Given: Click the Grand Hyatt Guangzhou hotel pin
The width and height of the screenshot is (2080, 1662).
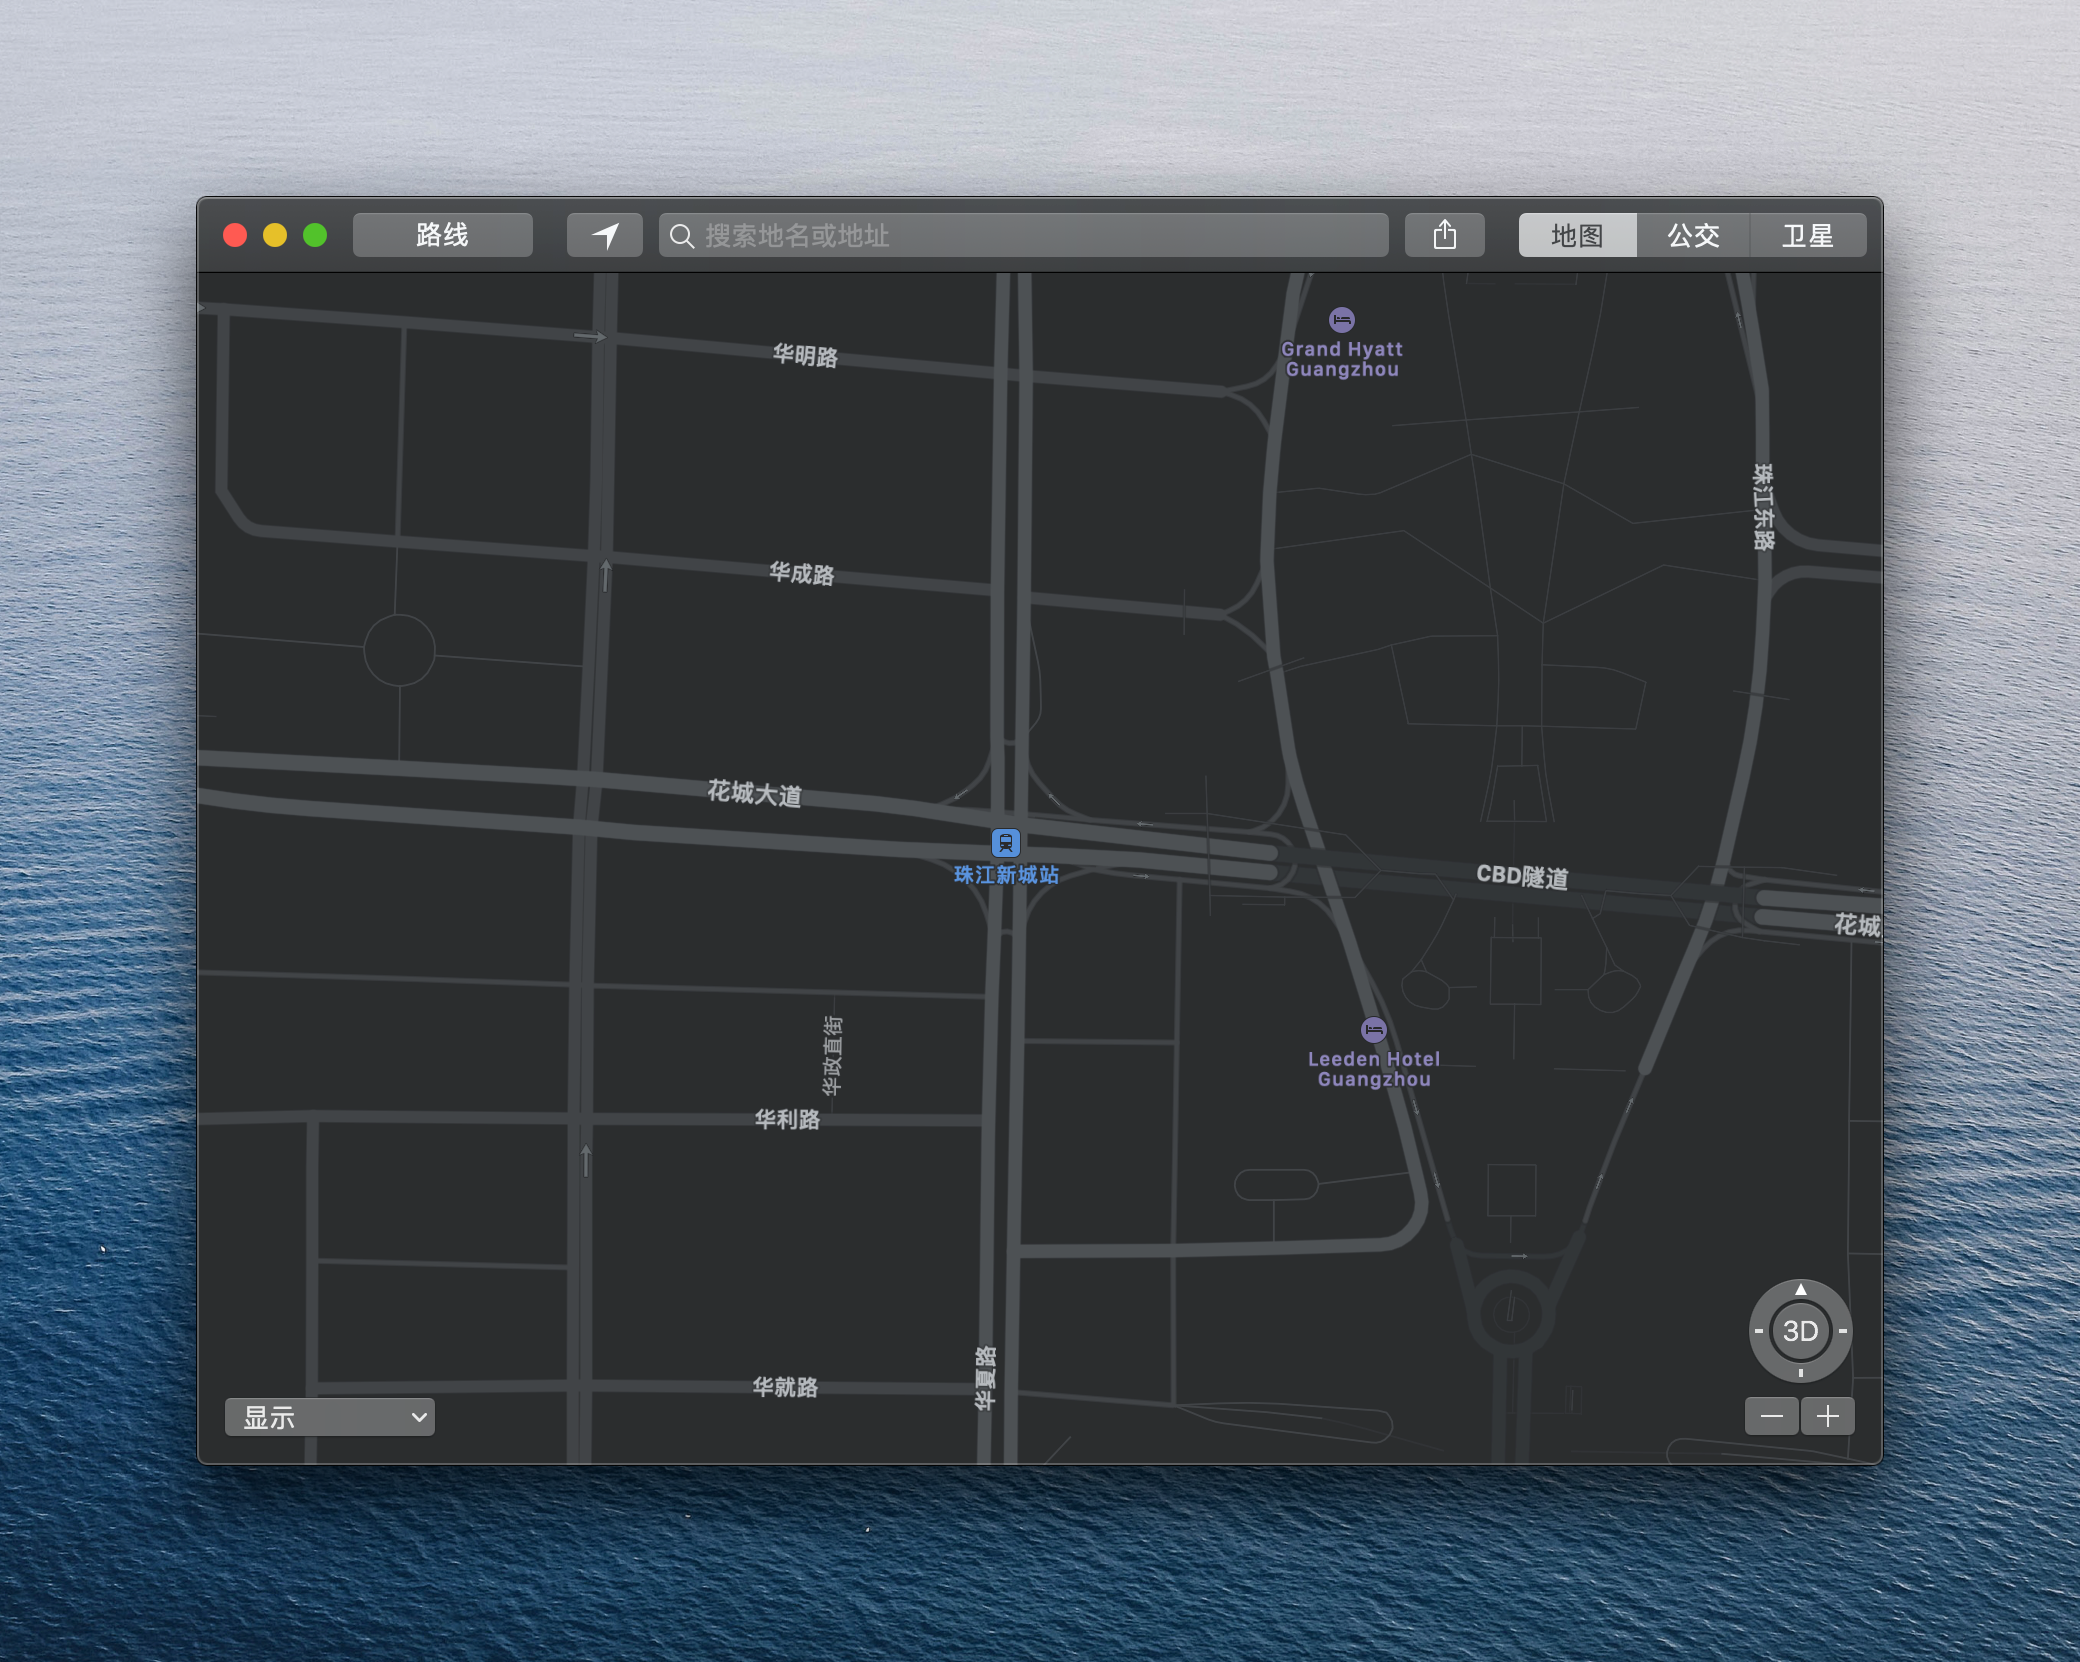Looking at the screenshot, I should (x=1341, y=320).
